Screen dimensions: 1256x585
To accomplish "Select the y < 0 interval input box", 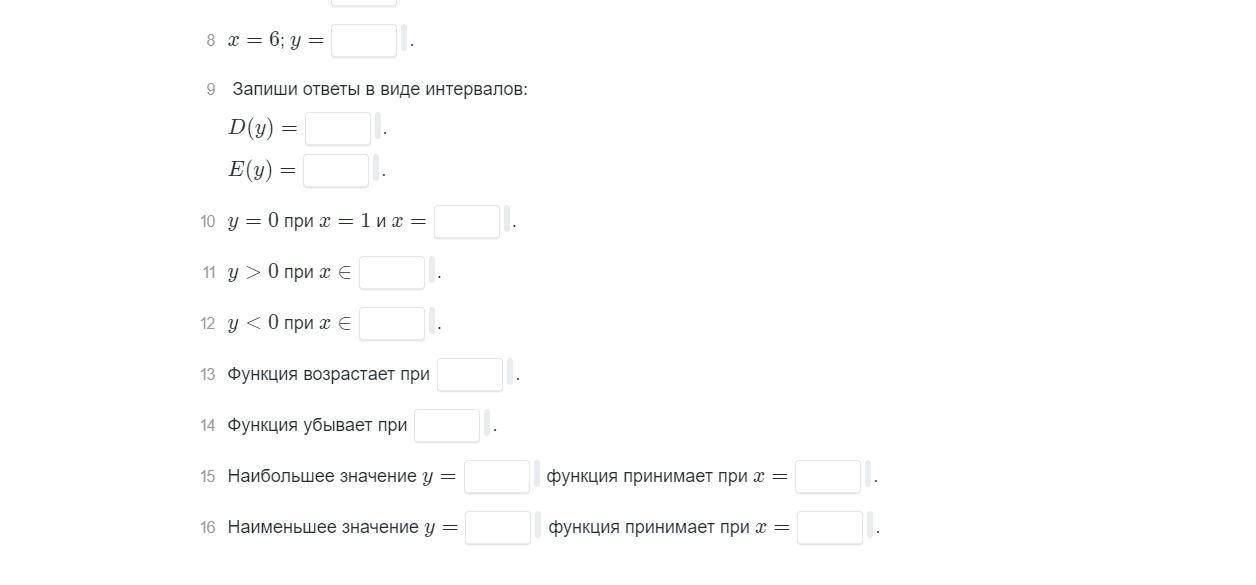I will click(x=392, y=324).
